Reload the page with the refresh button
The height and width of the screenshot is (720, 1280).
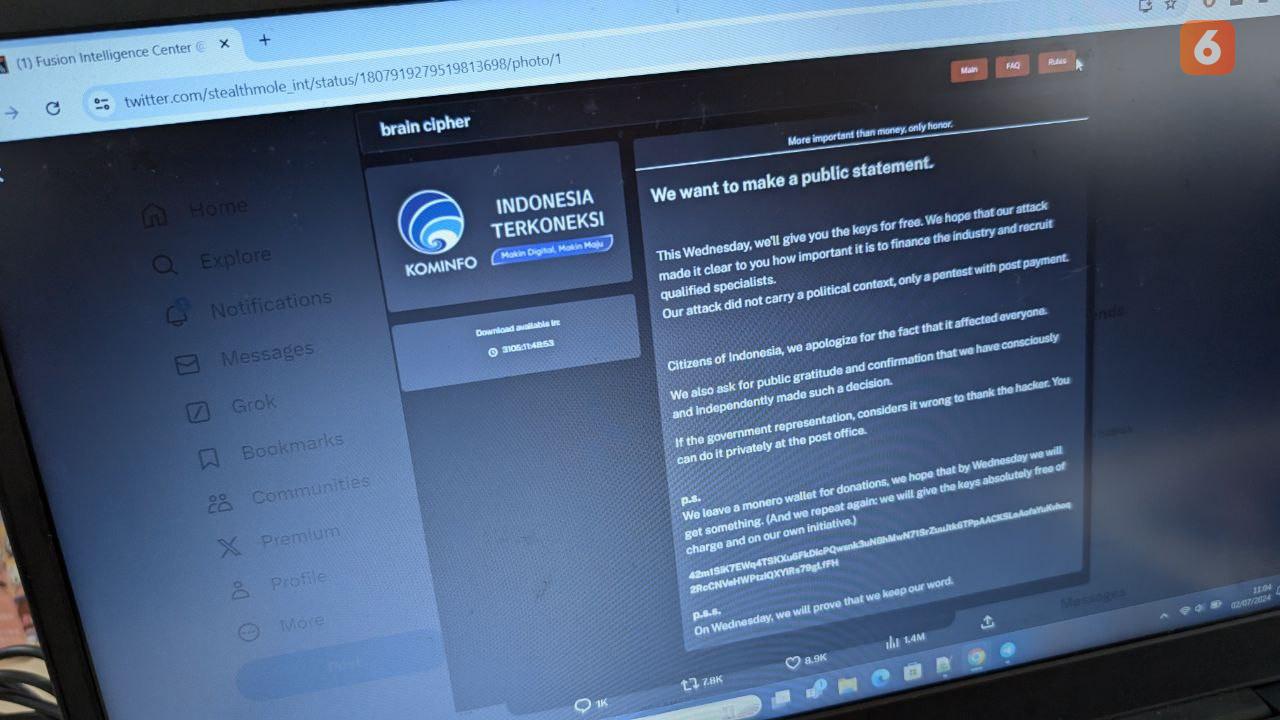pos(53,109)
